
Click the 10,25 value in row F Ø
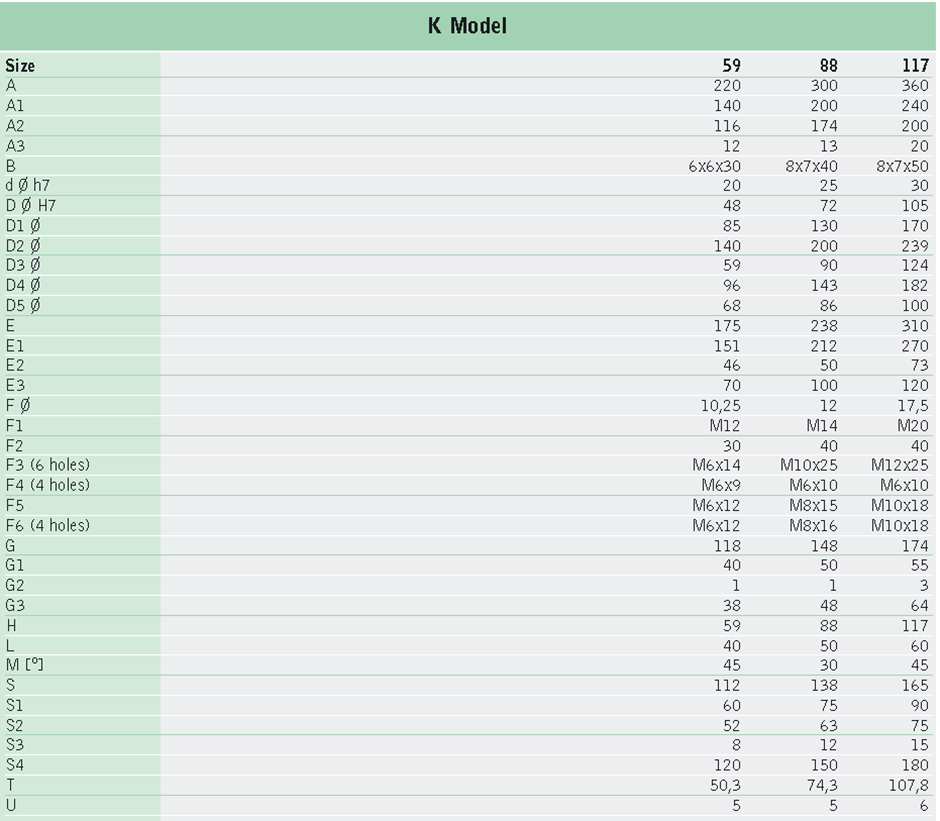(x=720, y=405)
